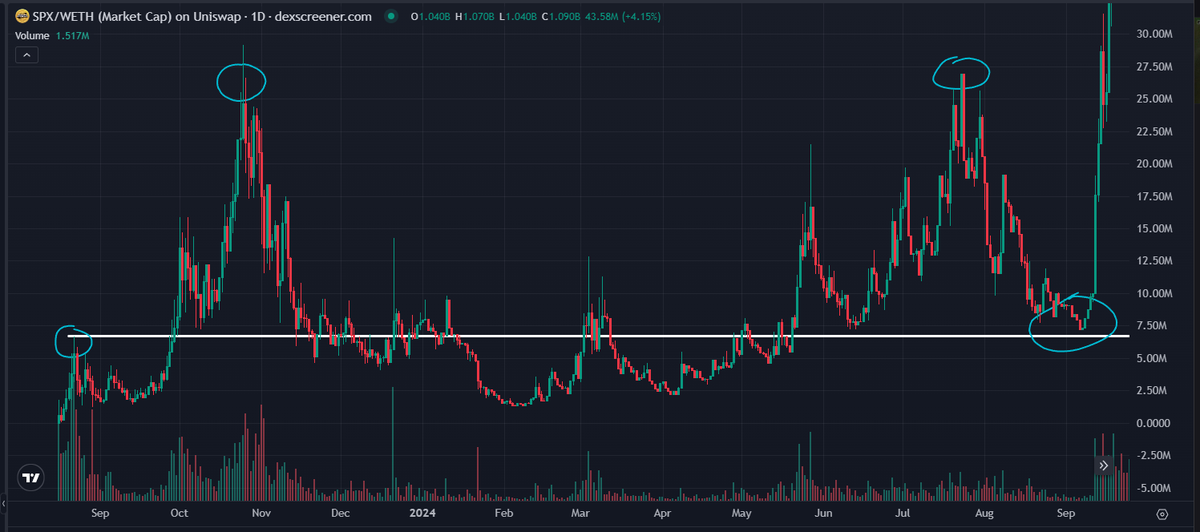The height and width of the screenshot is (532, 1200).
Task: Click the -2.50M price axis label
Action: [1154, 456]
